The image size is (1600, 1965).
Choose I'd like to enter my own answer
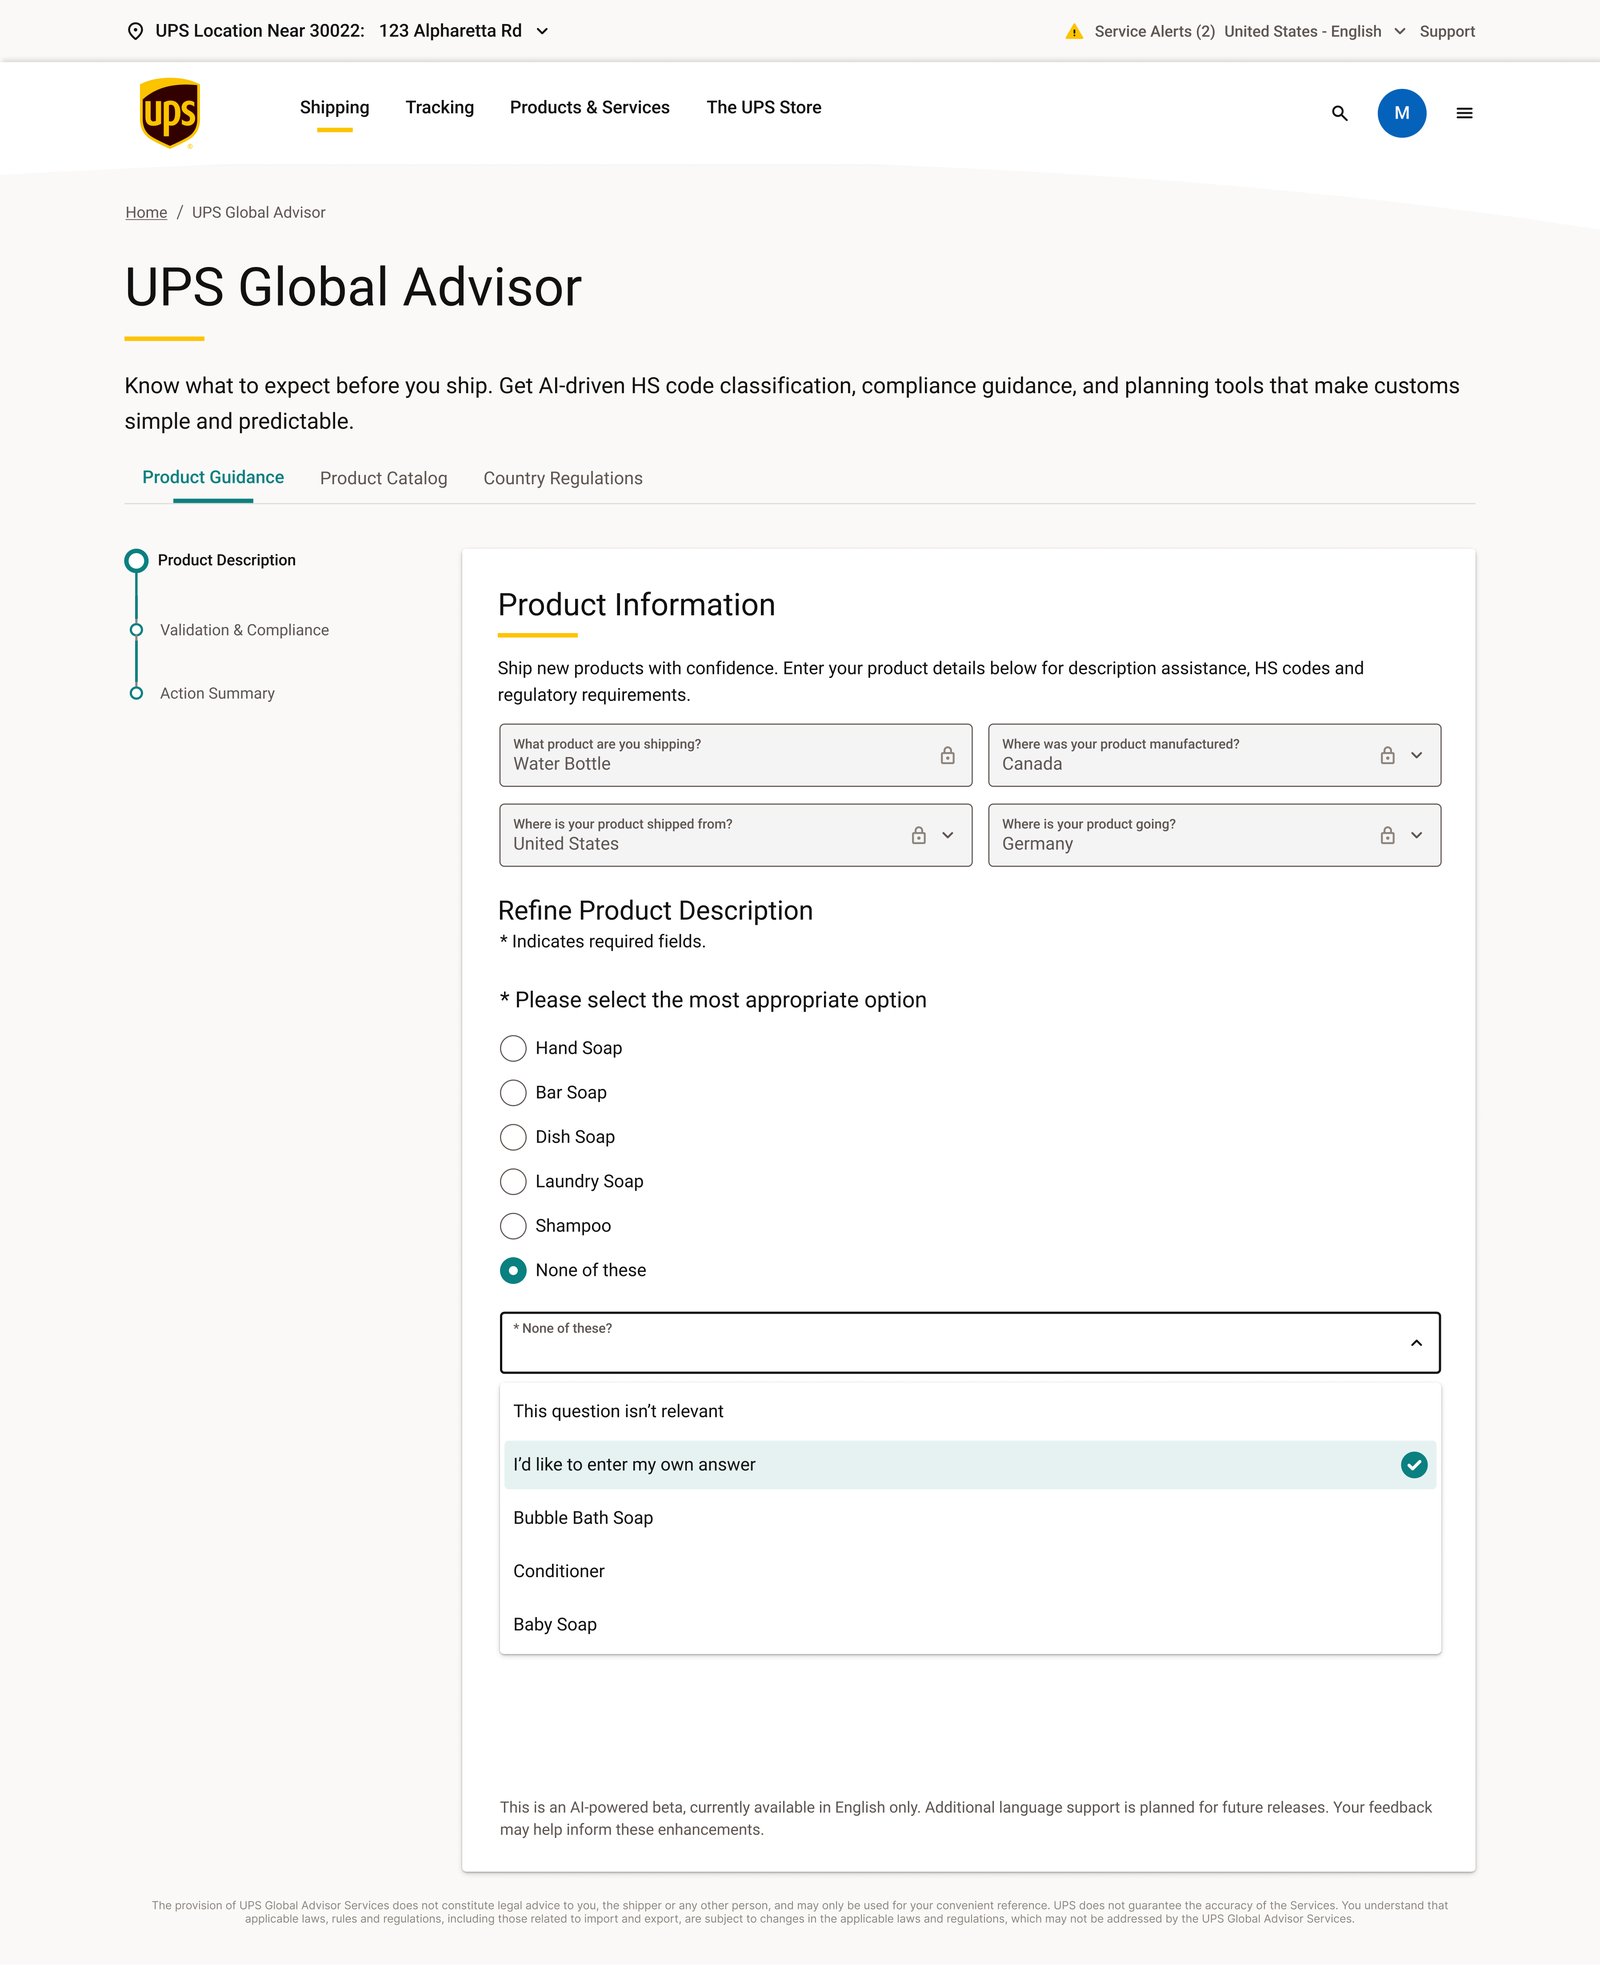pyautogui.click(x=970, y=1465)
